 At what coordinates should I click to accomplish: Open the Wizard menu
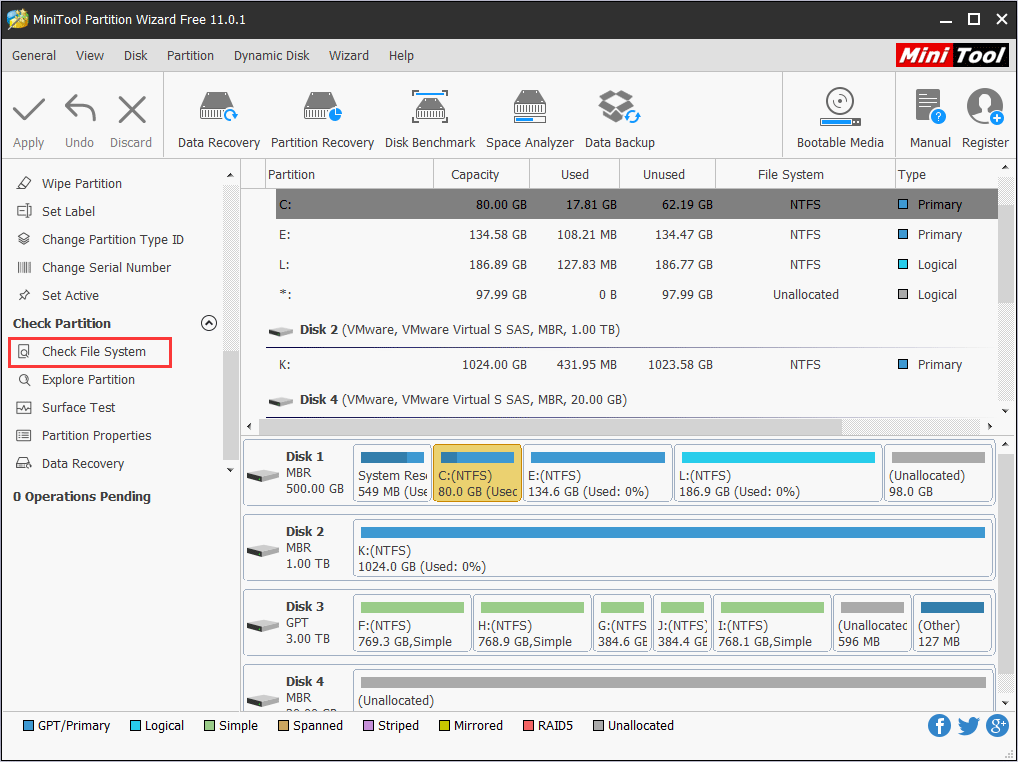349,56
